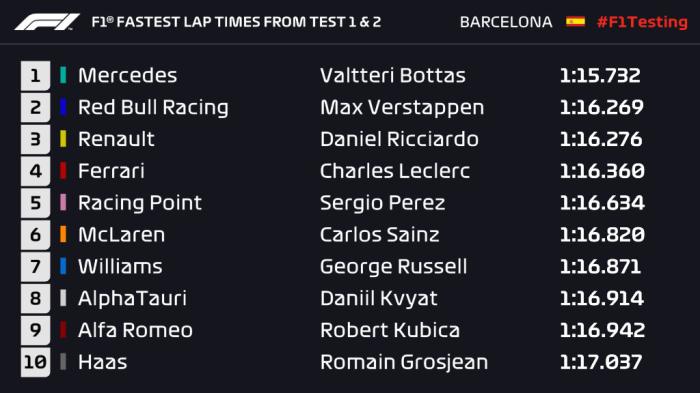Click the BARCELONA location label
This screenshot has height=393, width=700.
coord(506,22)
